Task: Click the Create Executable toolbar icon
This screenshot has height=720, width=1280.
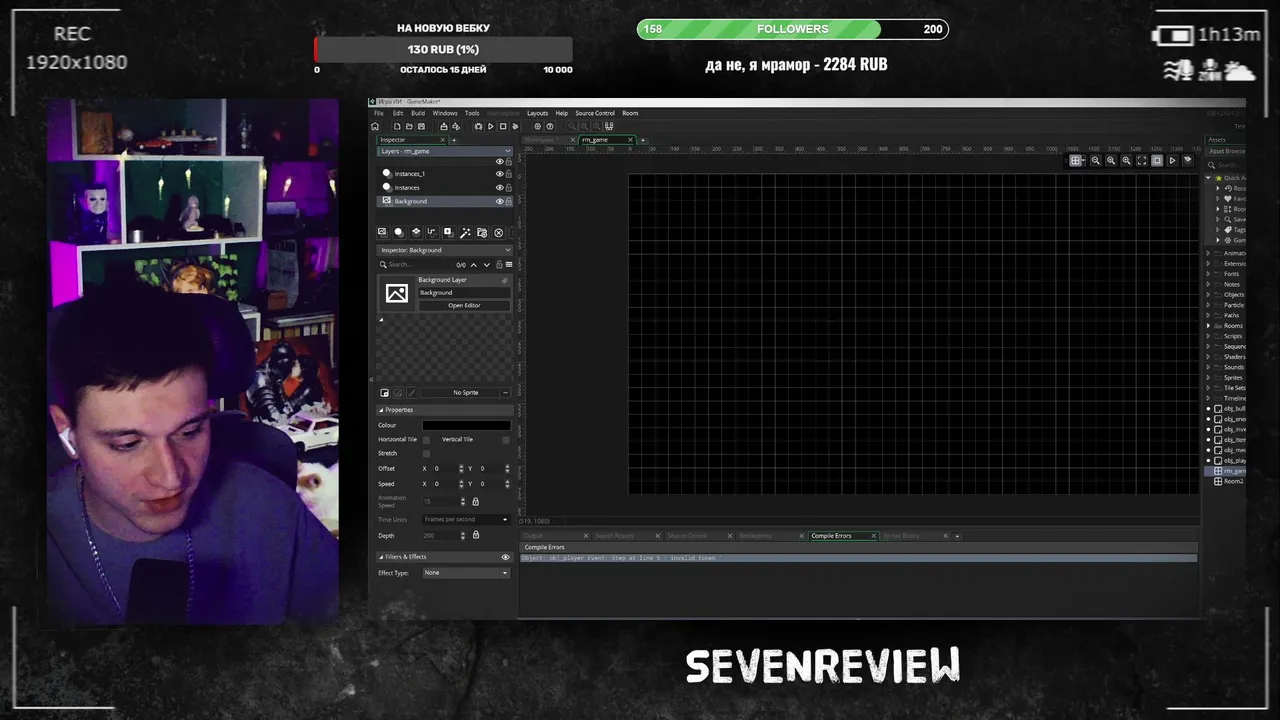Action: coord(444,127)
